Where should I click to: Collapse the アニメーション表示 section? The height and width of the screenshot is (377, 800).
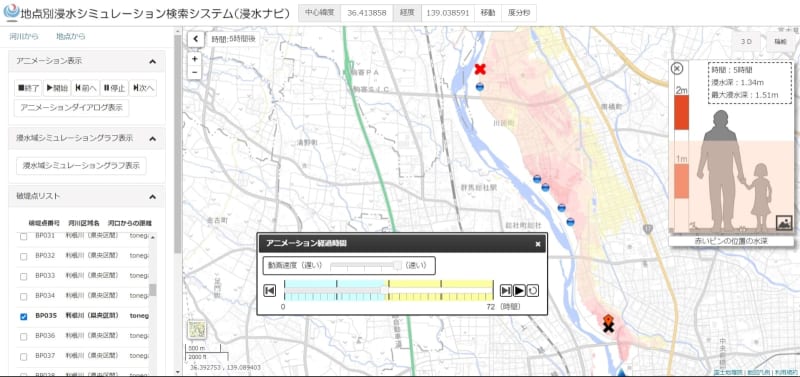coord(152,61)
